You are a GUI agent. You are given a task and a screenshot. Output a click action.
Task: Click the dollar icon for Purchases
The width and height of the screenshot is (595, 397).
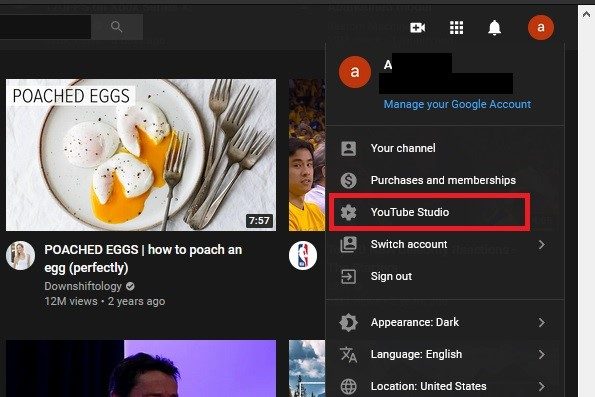[348, 180]
